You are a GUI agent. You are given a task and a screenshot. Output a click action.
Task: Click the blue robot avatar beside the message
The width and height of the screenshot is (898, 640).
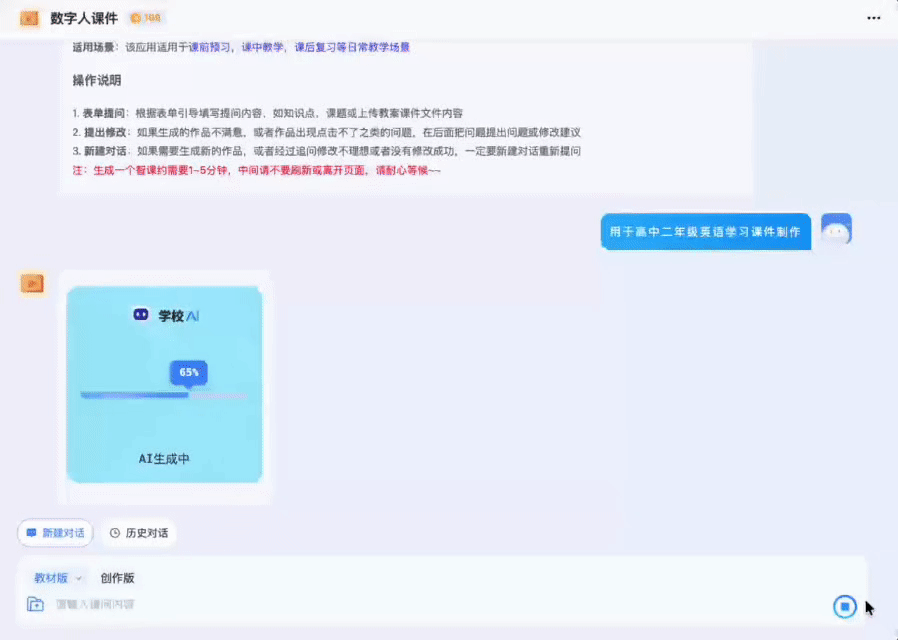point(836,230)
